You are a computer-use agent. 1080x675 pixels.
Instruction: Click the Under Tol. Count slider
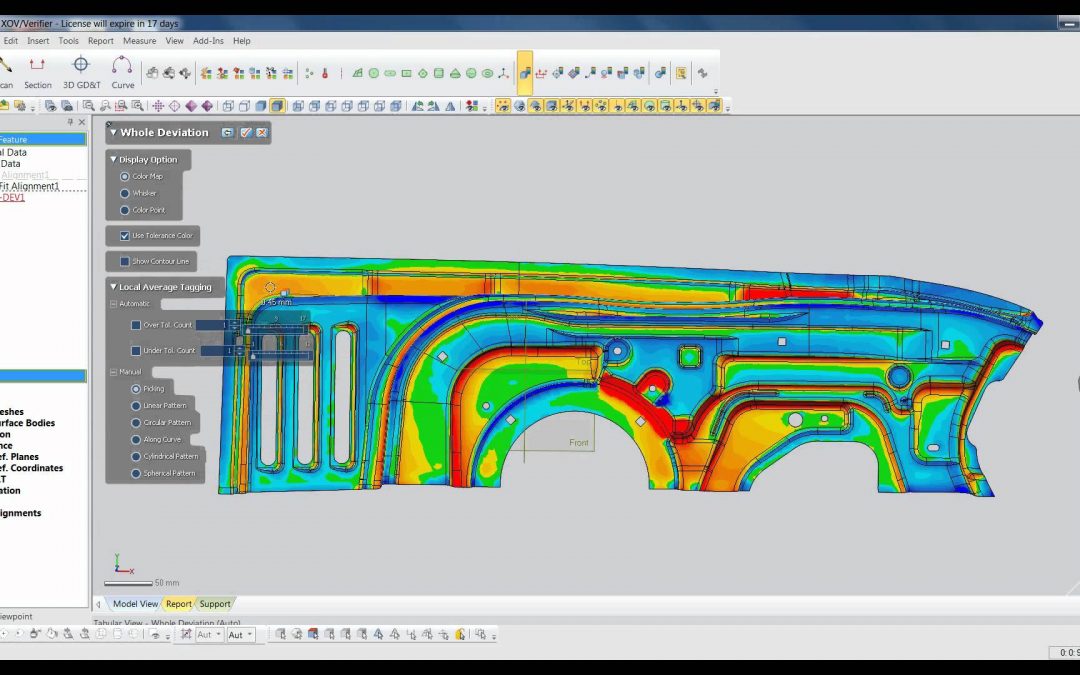pos(279,353)
